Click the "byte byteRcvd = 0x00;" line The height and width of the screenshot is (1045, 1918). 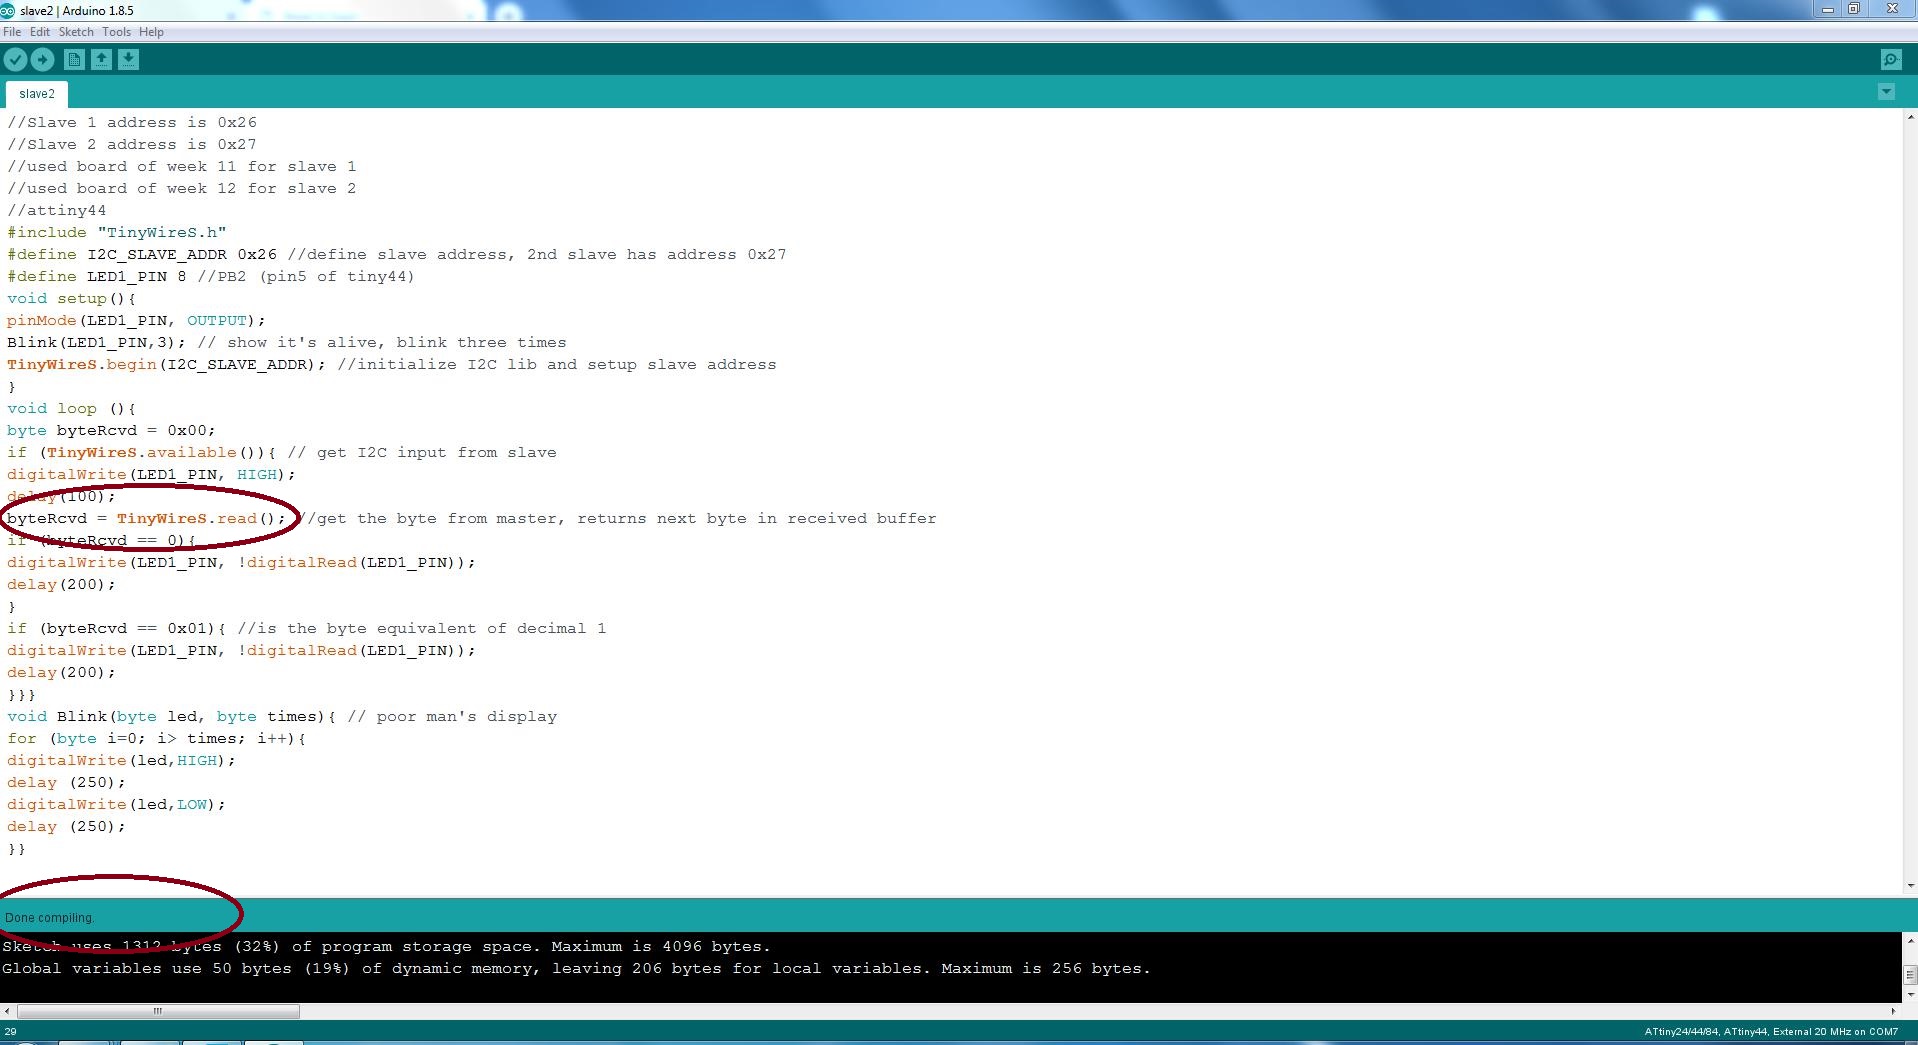click(112, 430)
